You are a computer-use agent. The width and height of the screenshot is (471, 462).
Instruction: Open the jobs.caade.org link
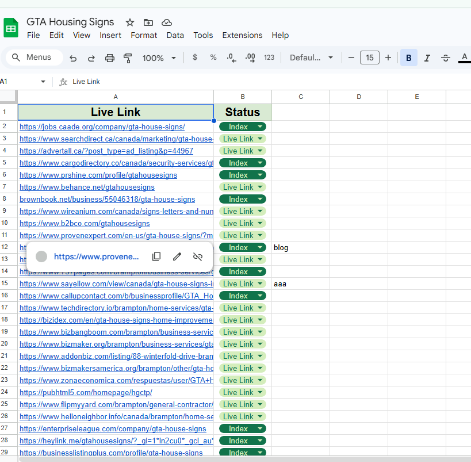tap(102, 127)
